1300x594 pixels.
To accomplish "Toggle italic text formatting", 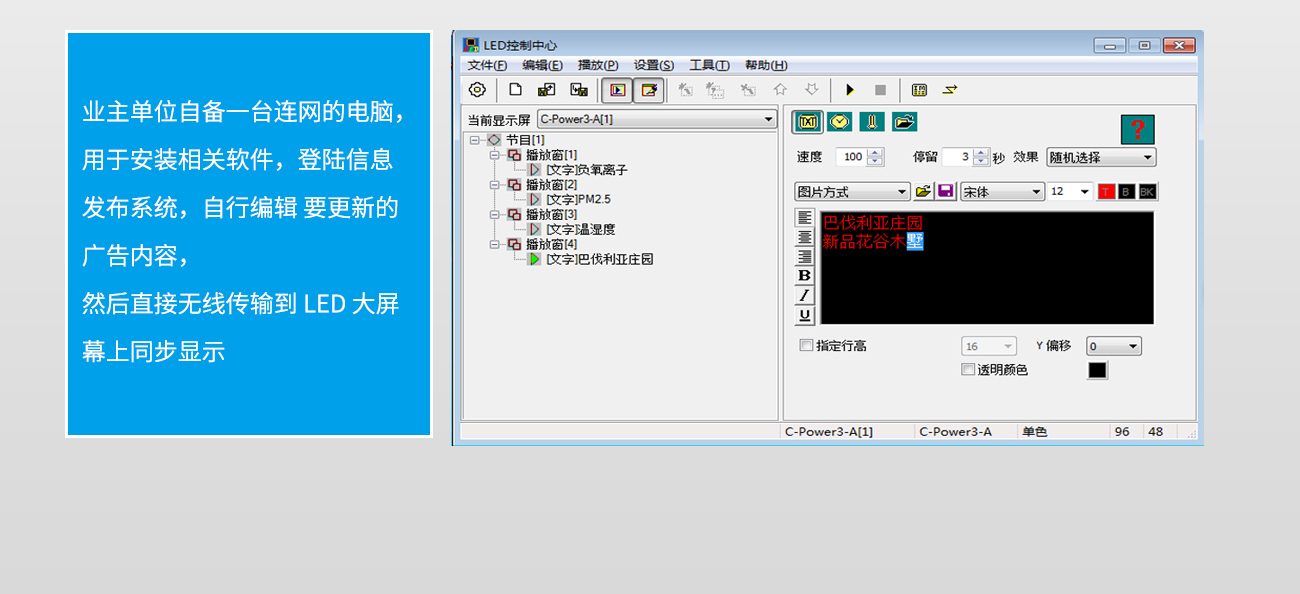I will 805,295.
